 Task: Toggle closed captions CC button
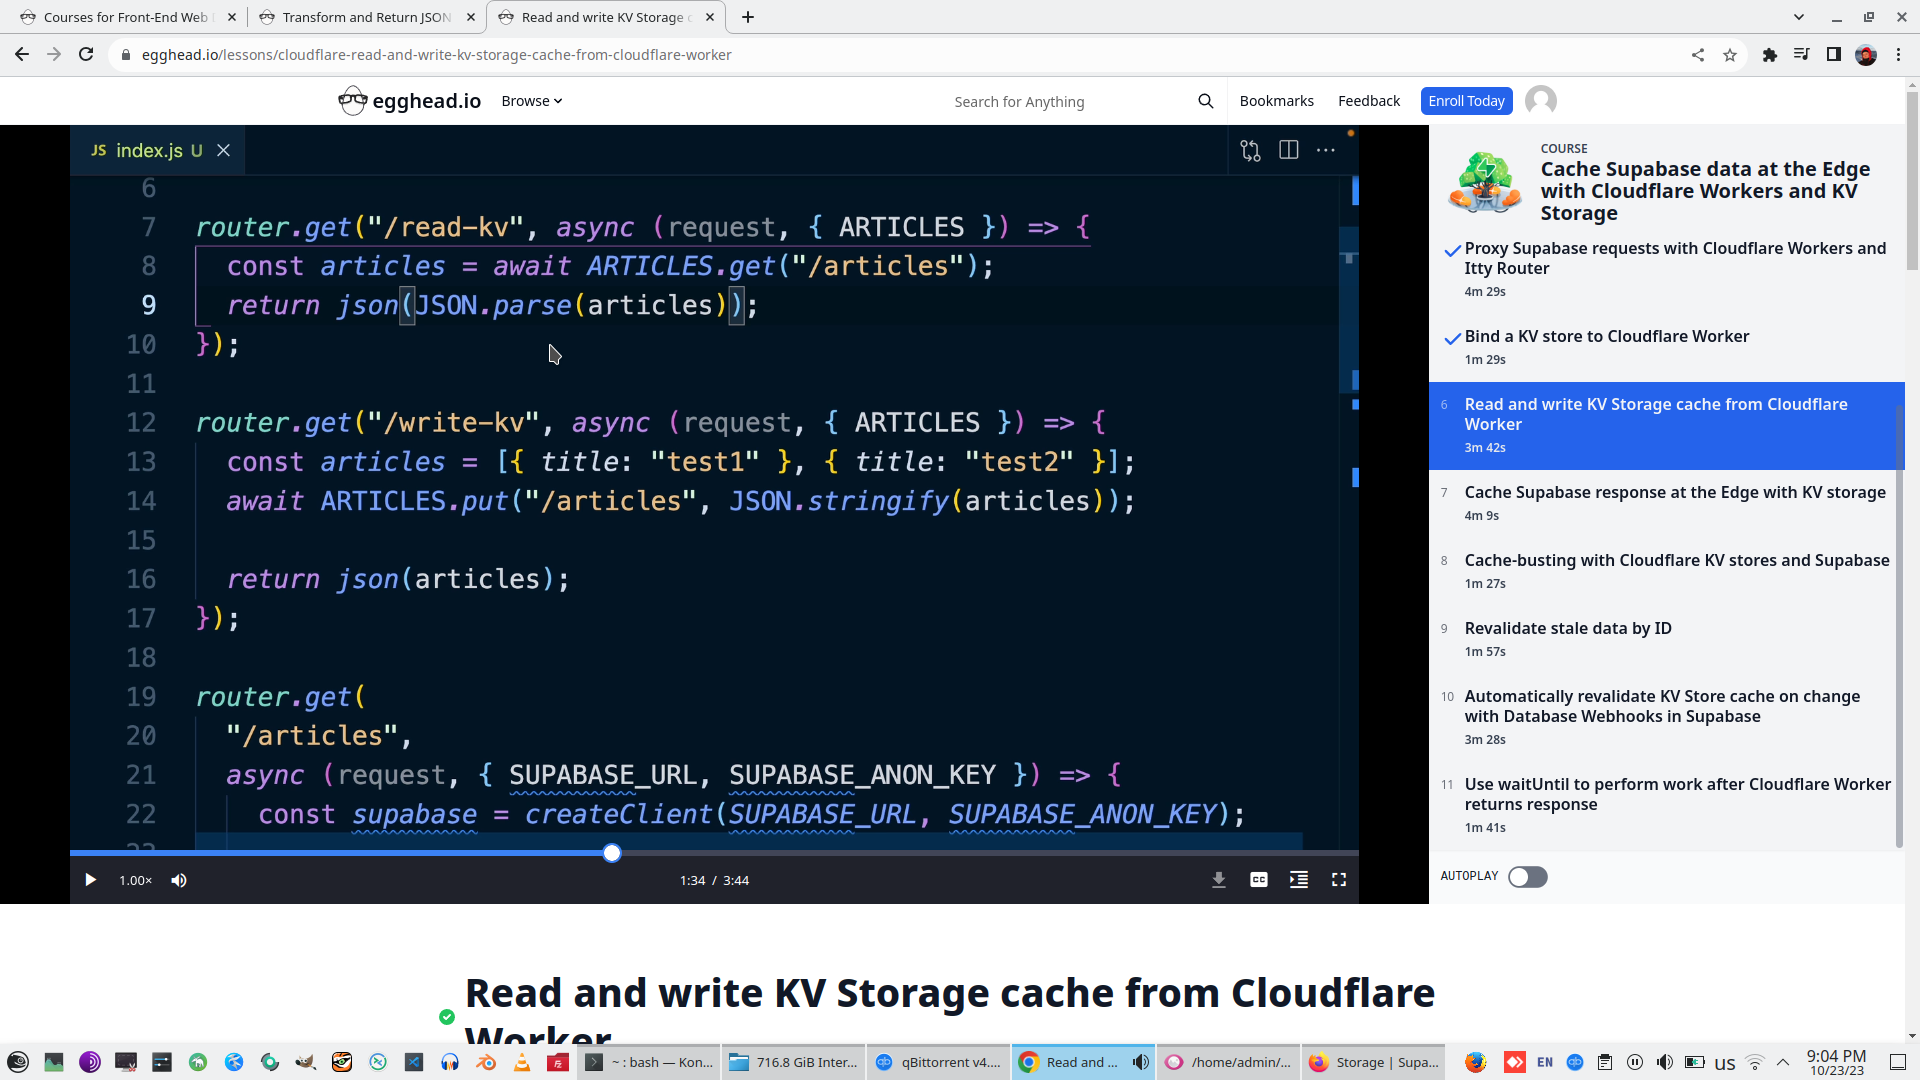click(x=1258, y=880)
